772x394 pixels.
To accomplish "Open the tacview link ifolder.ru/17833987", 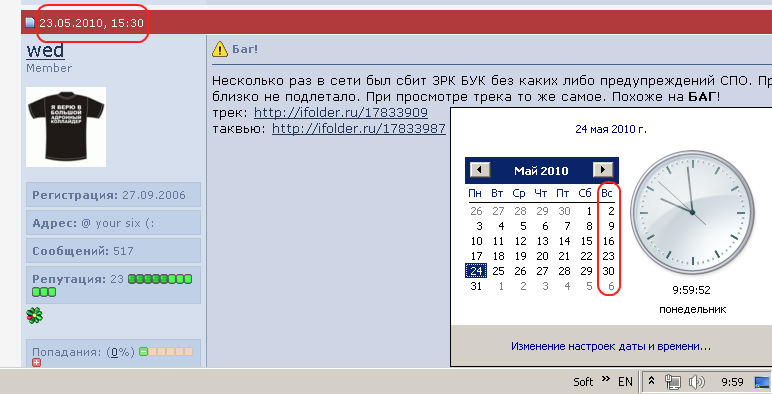I will pyautogui.click(x=359, y=129).
